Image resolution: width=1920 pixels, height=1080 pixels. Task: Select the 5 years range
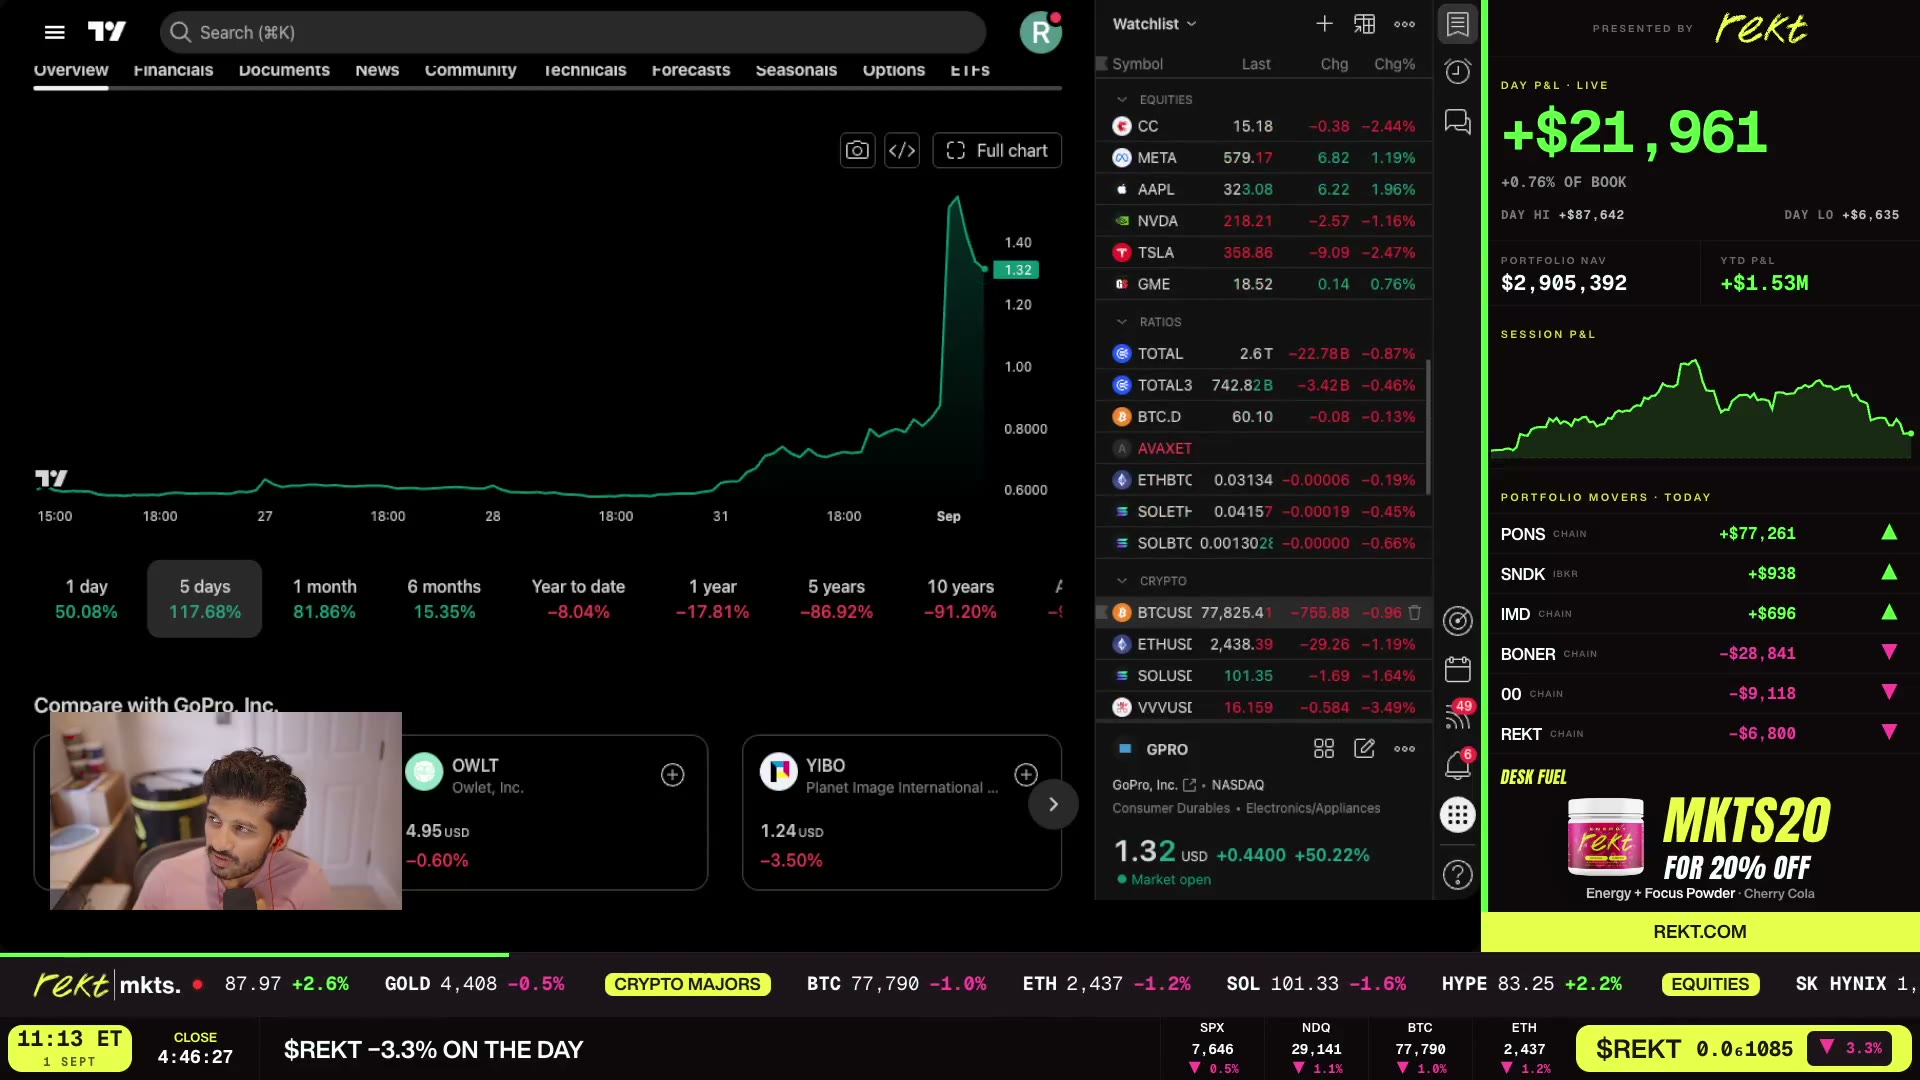click(836, 599)
